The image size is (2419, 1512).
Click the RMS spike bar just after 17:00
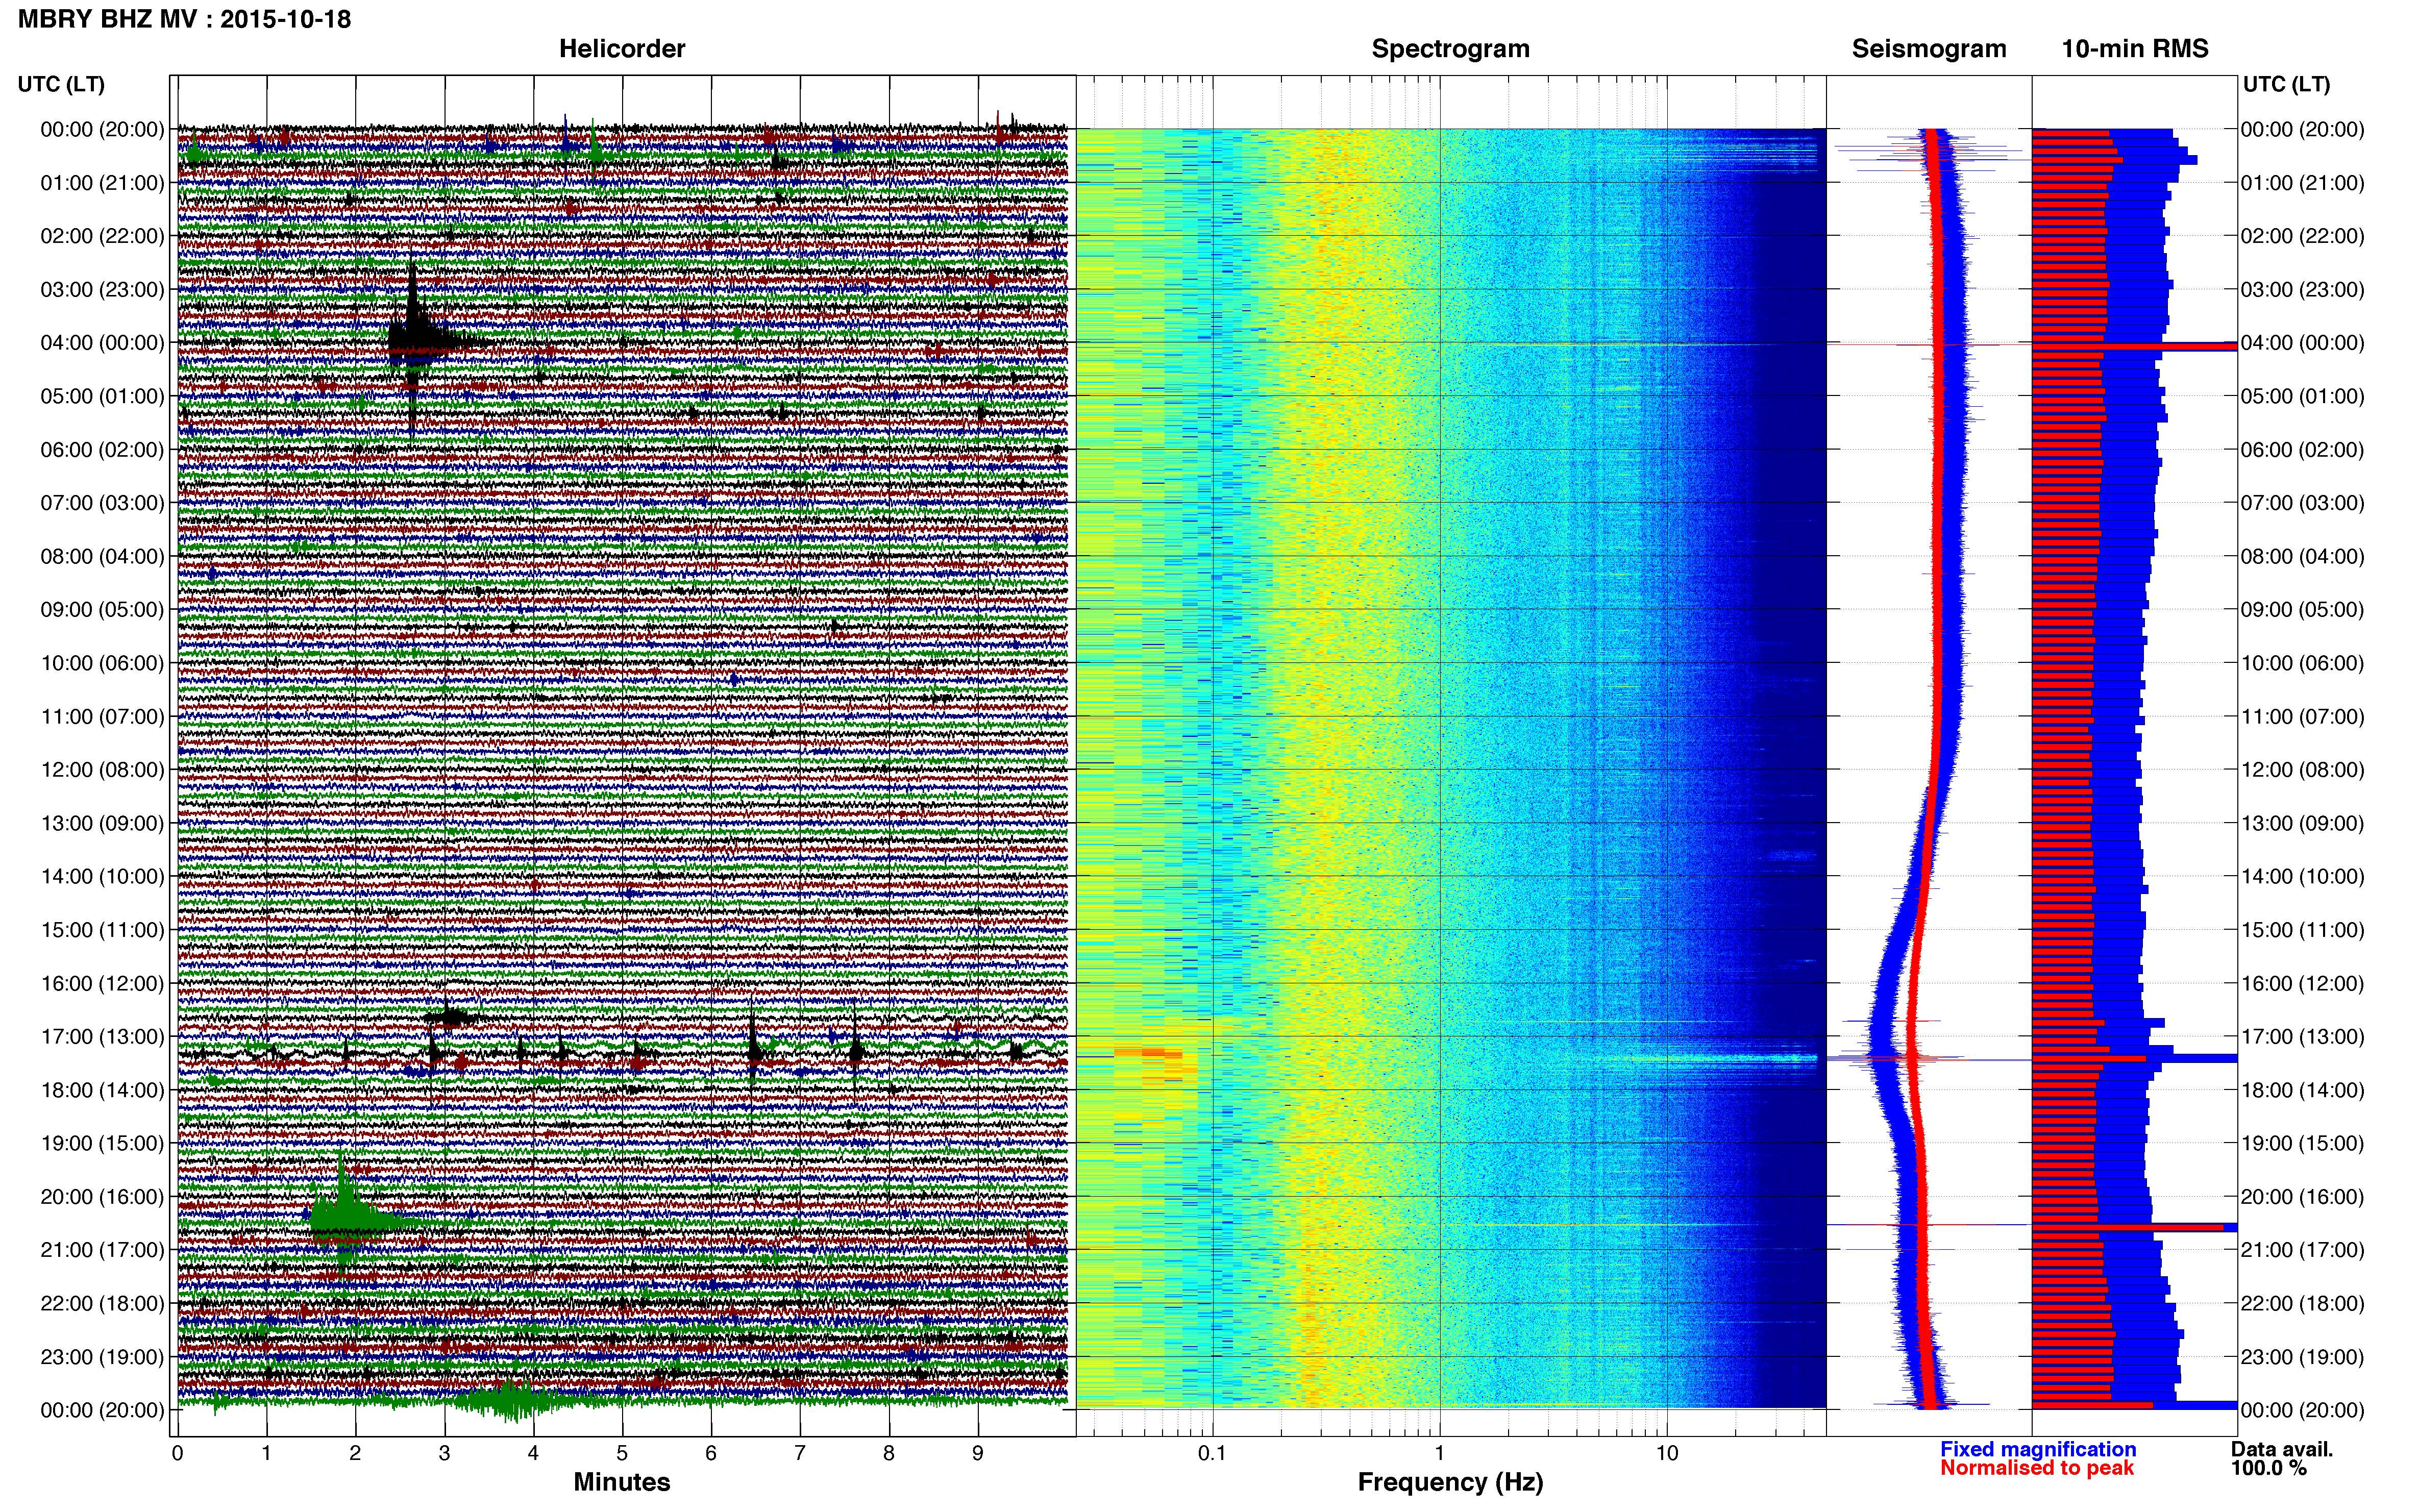[2134, 1057]
